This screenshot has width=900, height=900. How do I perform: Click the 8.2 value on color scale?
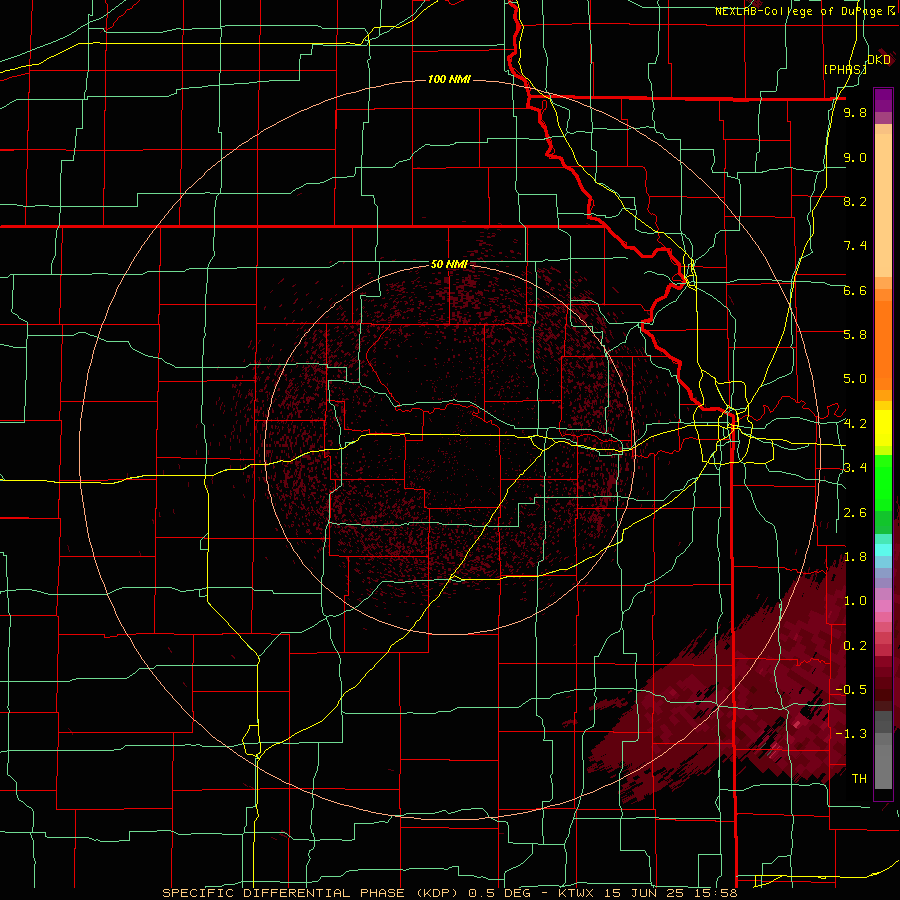pyautogui.click(x=855, y=201)
